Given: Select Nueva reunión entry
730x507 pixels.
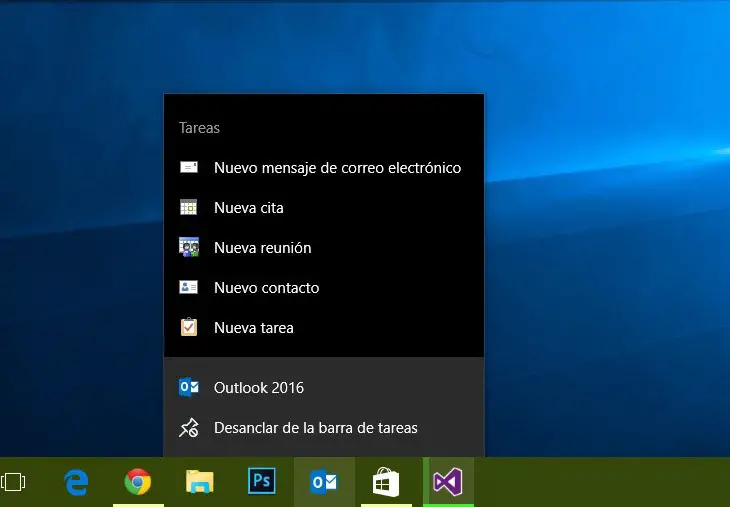Looking at the screenshot, I should 324,248.
